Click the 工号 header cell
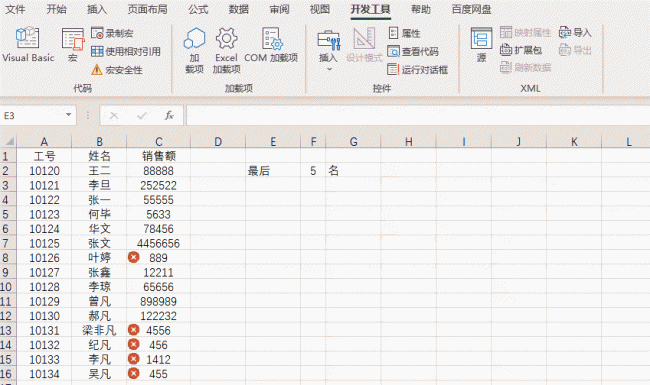 pos(44,156)
